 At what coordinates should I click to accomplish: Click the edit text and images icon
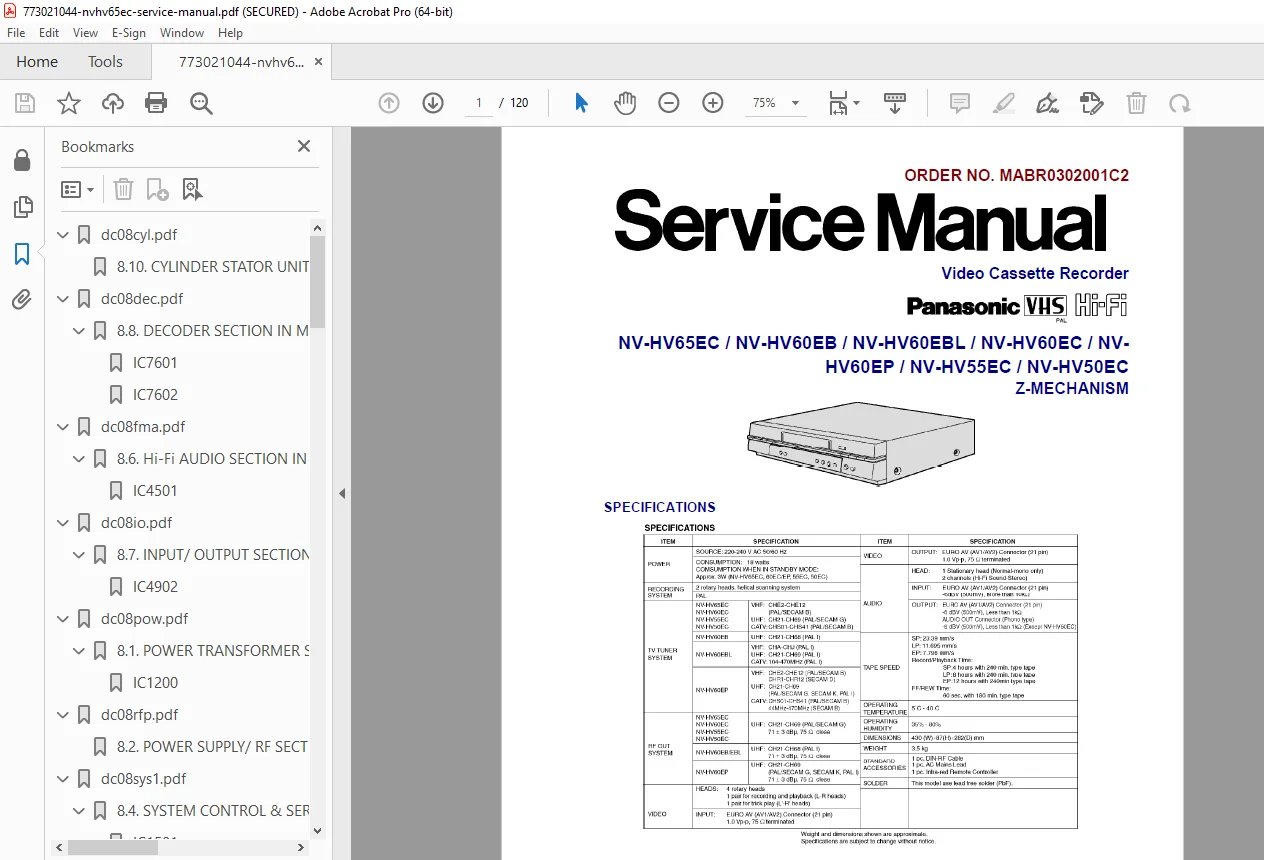click(x=1092, y=103)
